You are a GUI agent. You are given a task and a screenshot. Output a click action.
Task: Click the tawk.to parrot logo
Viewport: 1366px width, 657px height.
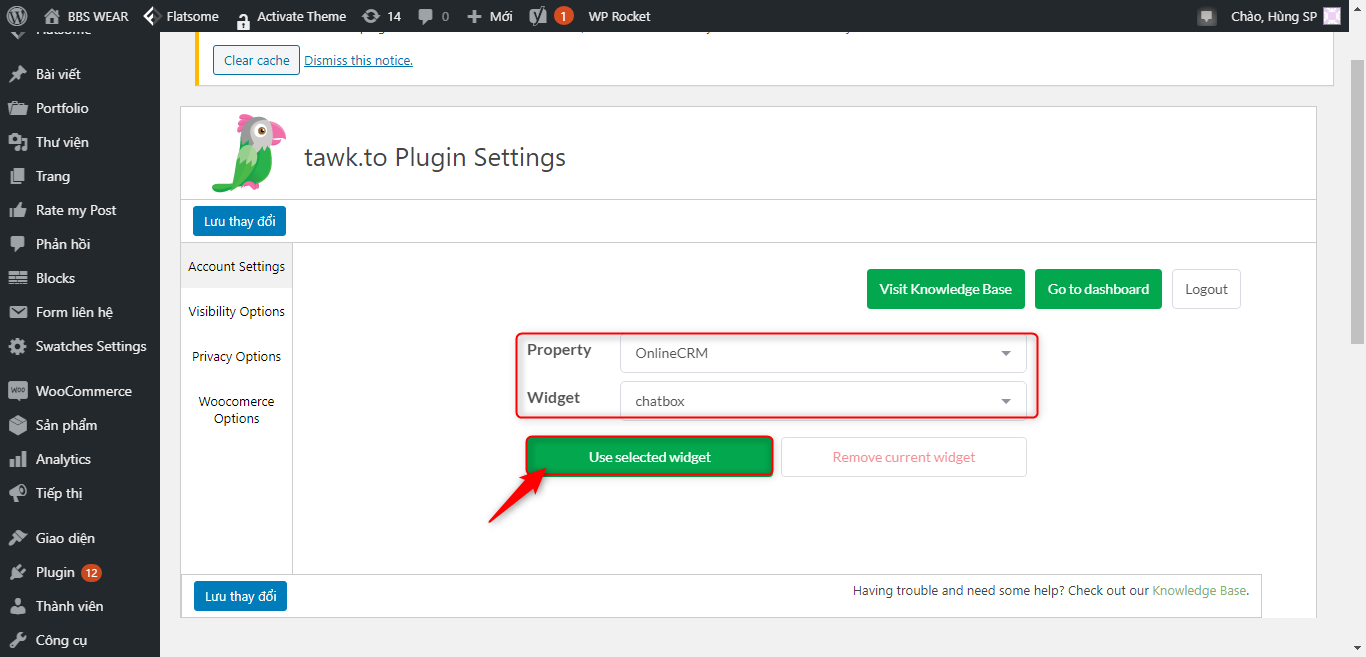pos(248,153)
